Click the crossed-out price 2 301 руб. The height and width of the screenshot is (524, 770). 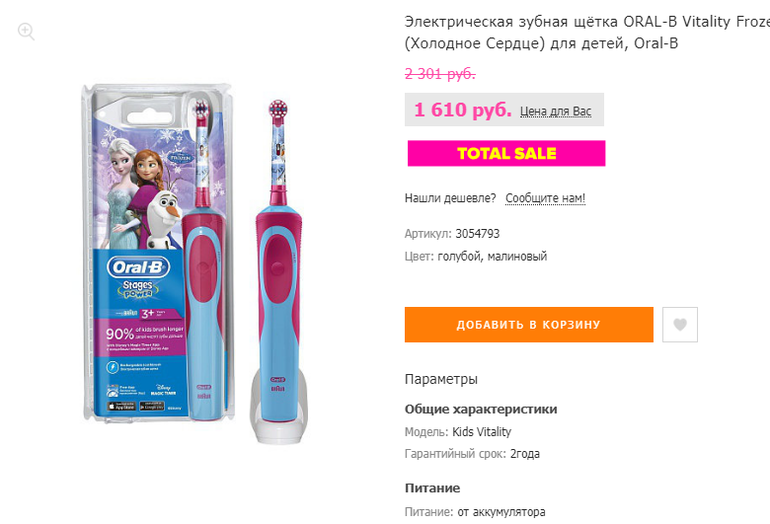(x=440, y=74)
